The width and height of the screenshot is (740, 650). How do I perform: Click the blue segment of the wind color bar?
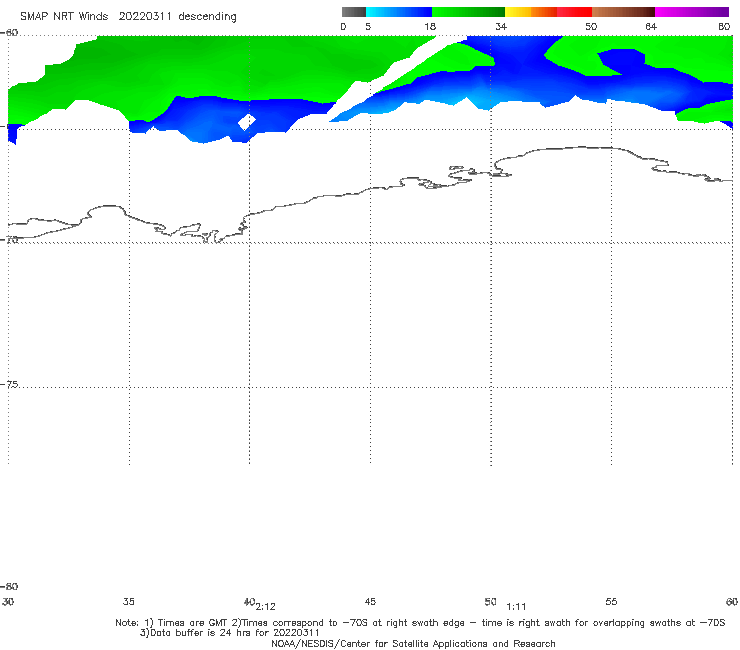(x=399, y=12)
